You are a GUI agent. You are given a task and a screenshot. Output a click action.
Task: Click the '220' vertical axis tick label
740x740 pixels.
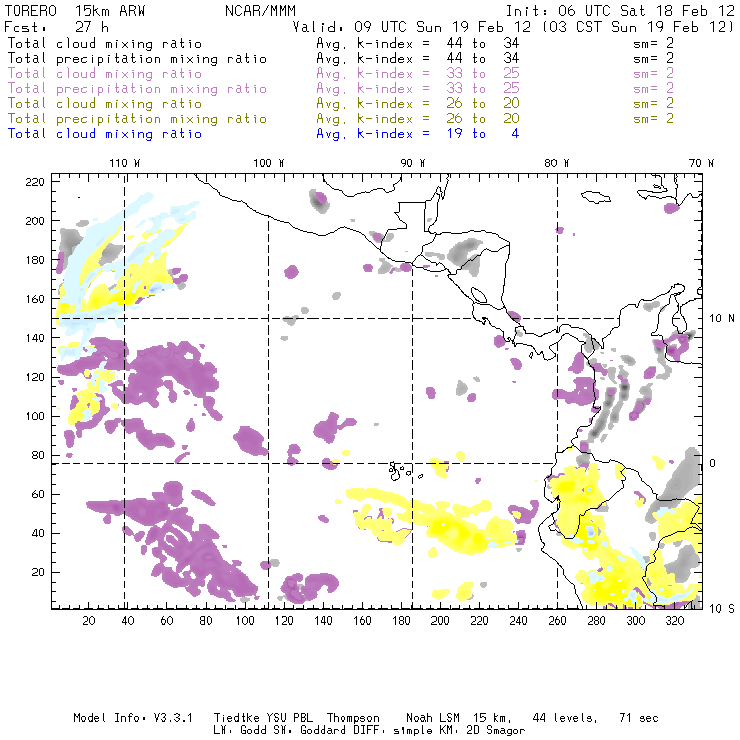click(35, 182)
